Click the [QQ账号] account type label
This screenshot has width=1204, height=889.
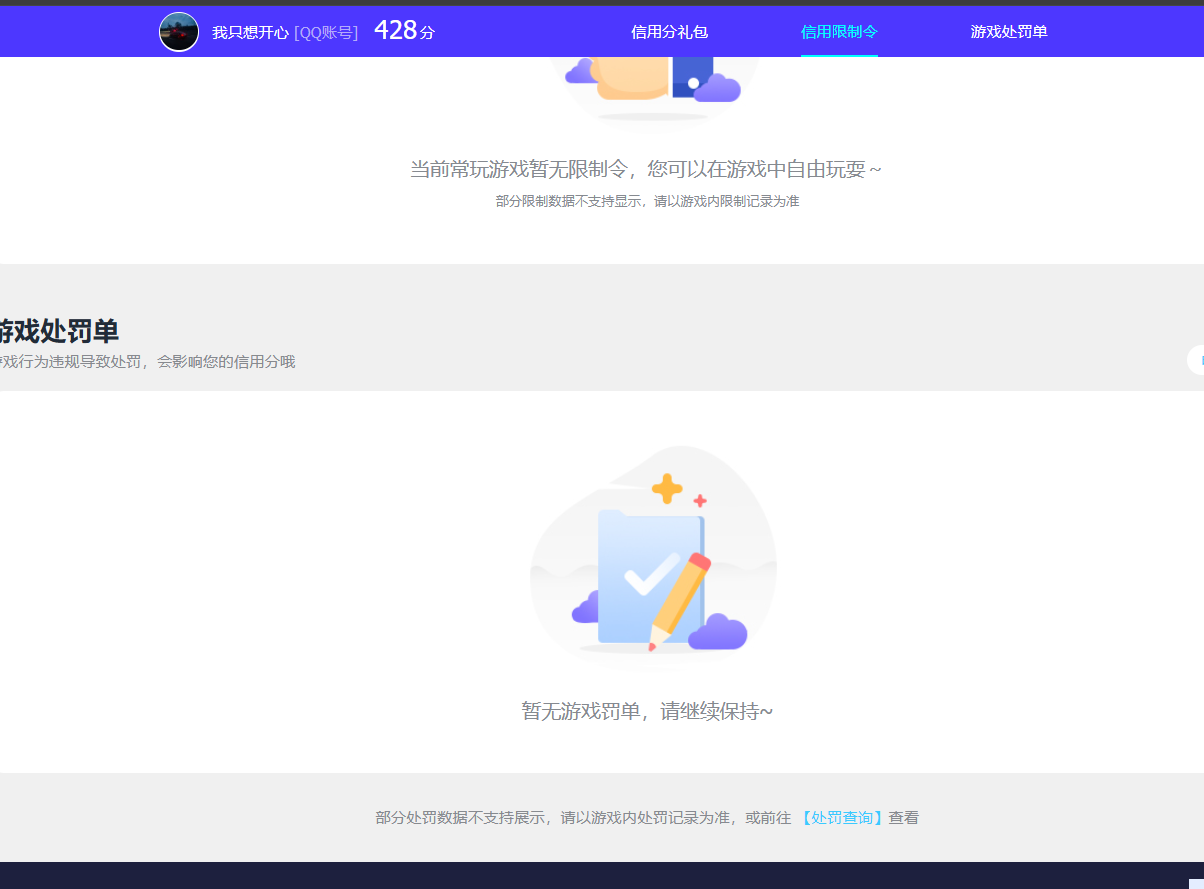tap(327, 31)
